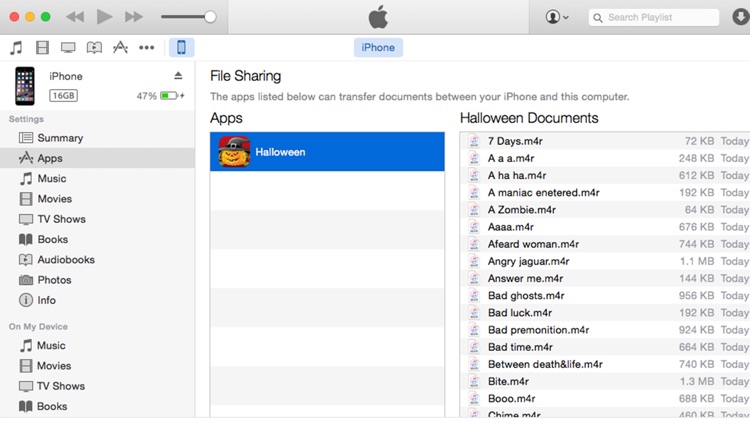The image size is (750, 422).
Task: Select file Angry jaguar.m4r
Action: tap(605, 262)
